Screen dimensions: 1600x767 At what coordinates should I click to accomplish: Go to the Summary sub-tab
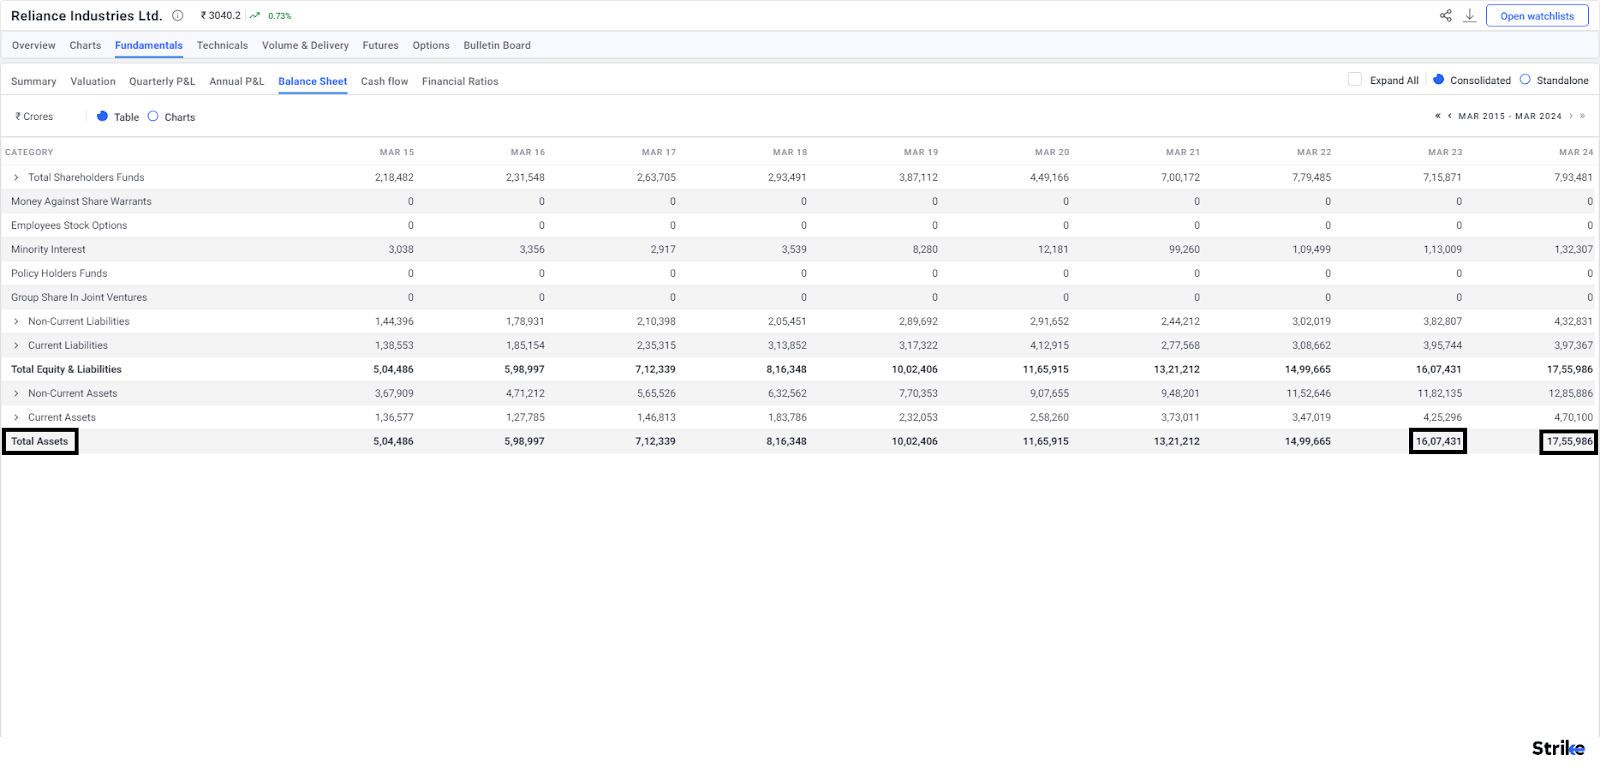click(x=34, y=81)
